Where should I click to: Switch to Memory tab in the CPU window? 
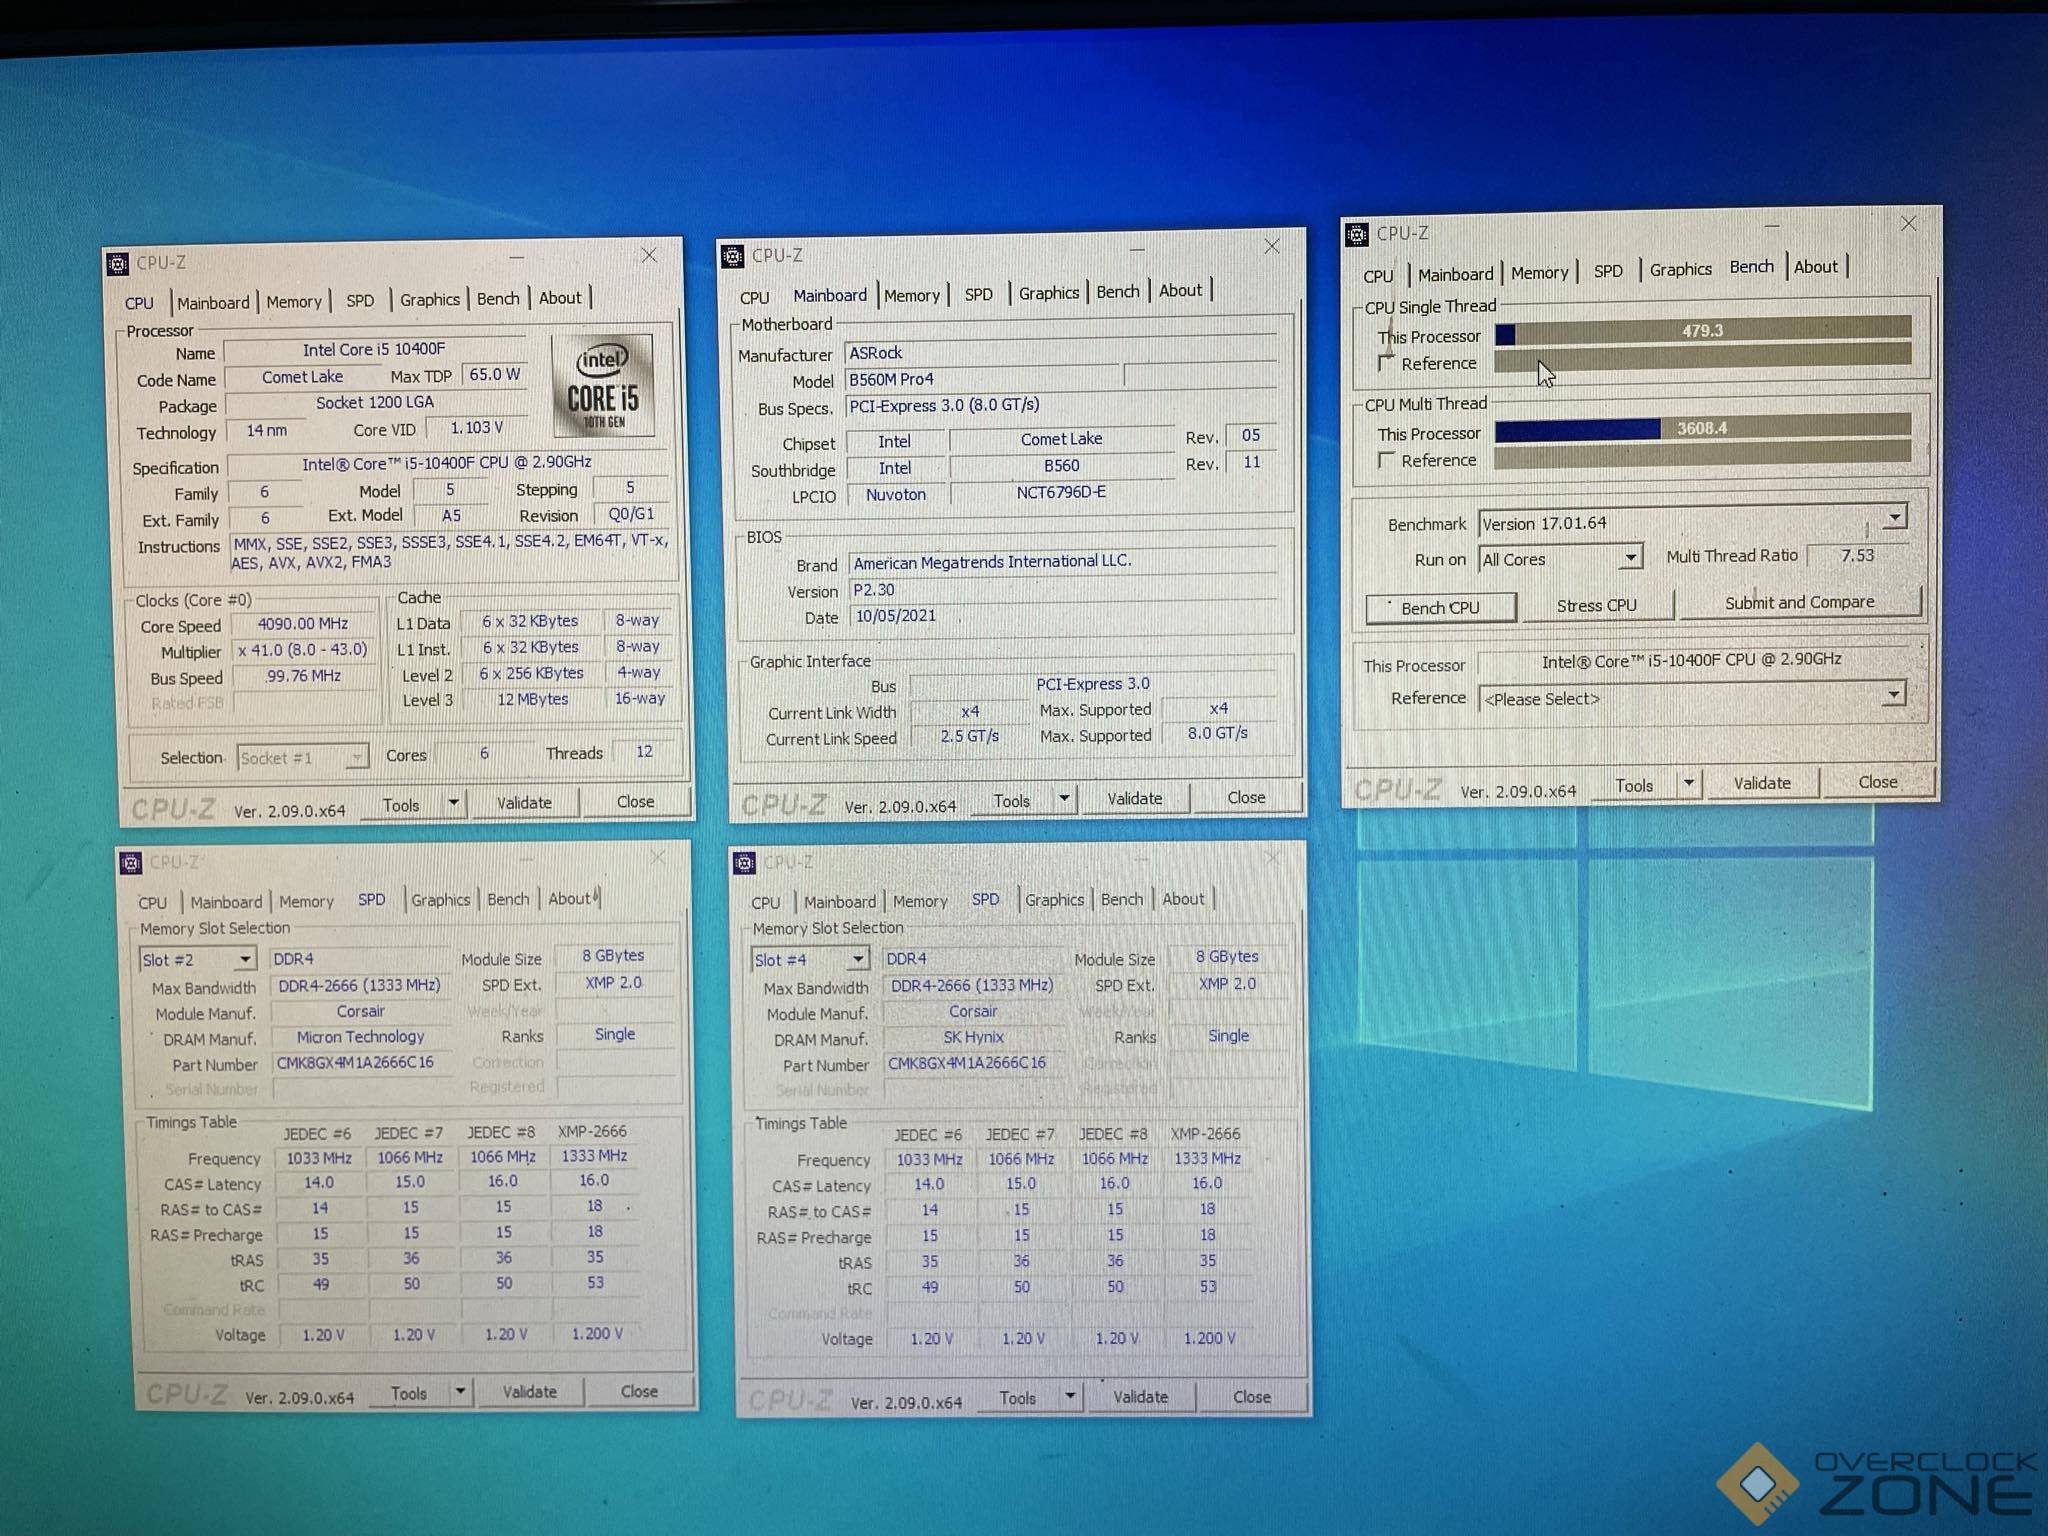coord(294,302)
